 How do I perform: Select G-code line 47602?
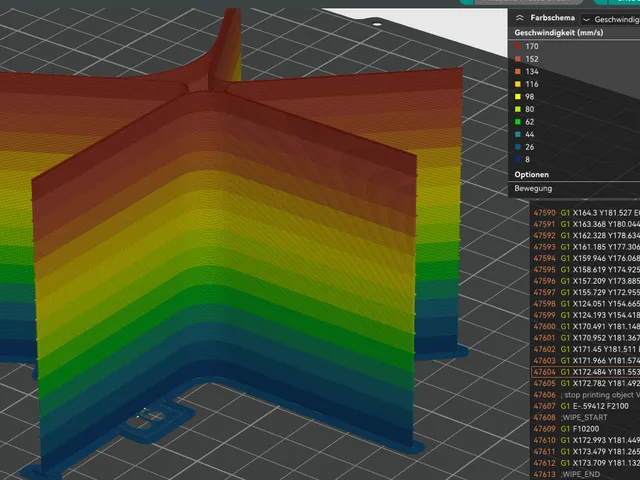click(586, 349)
